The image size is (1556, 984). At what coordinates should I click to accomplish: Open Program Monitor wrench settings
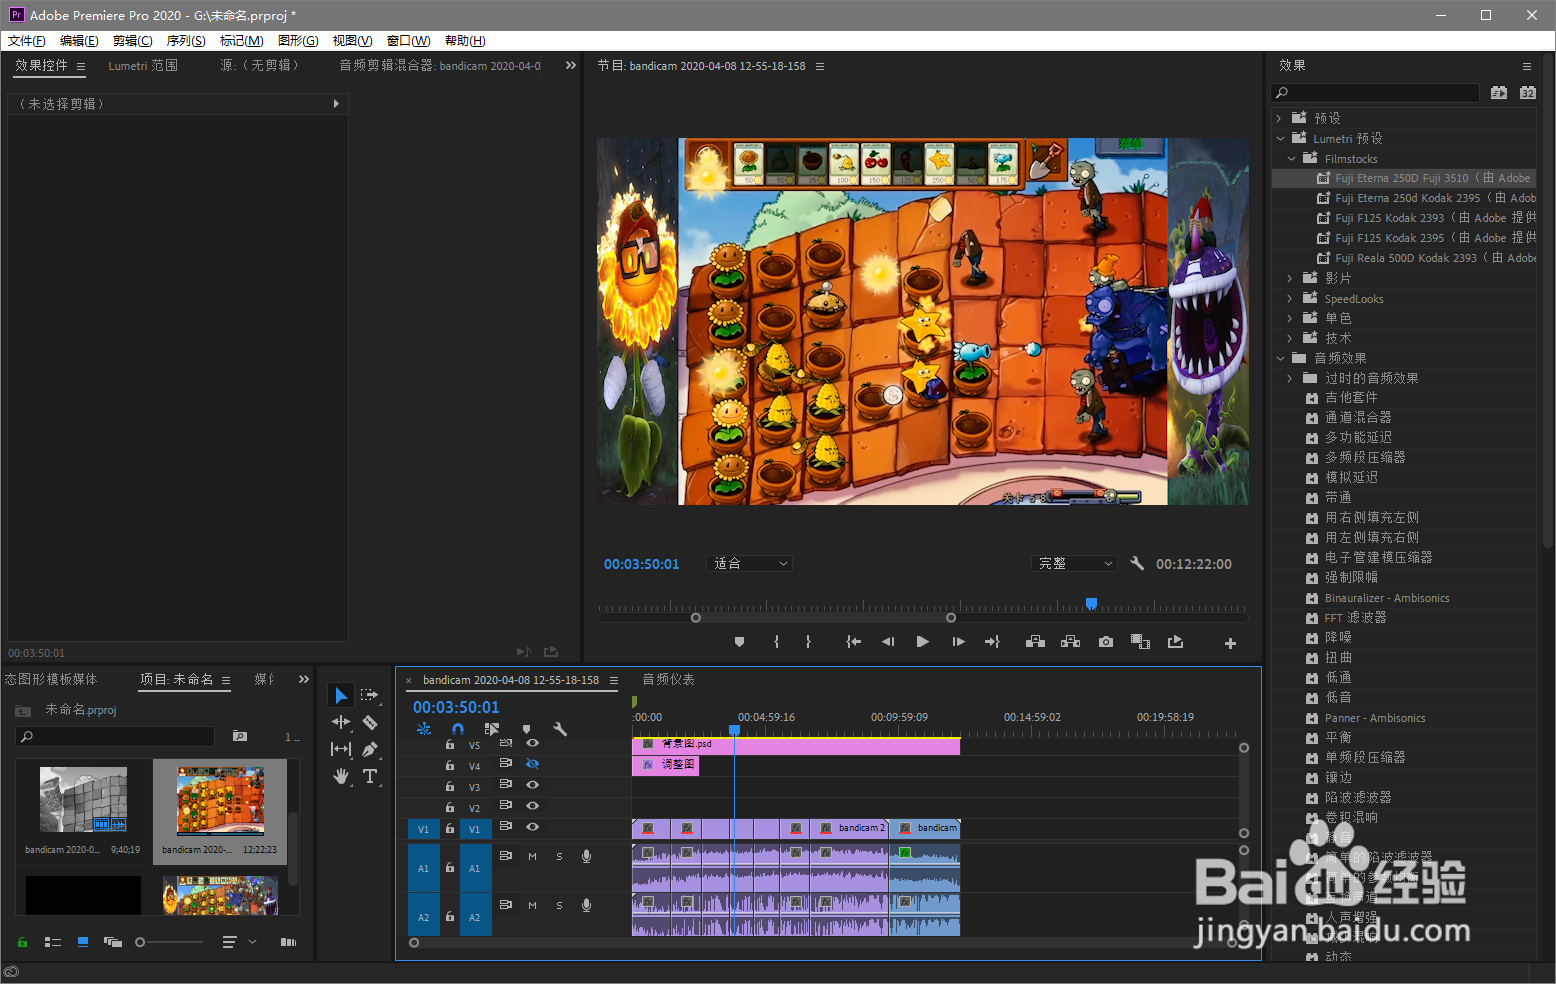click(x=1137, y=563)
